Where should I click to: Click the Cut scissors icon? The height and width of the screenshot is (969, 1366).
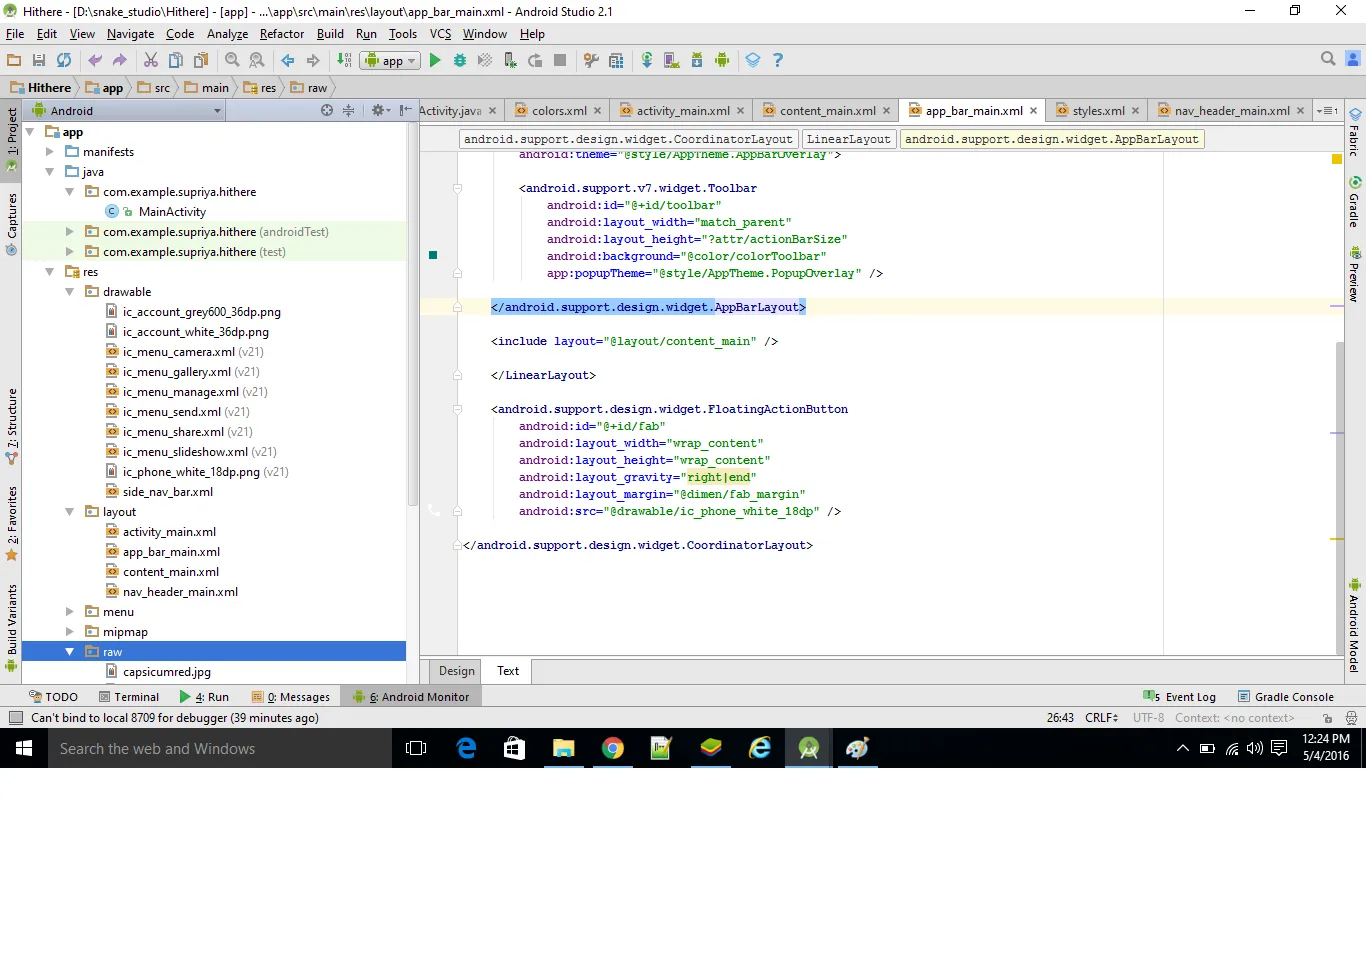tap(151, 61)
